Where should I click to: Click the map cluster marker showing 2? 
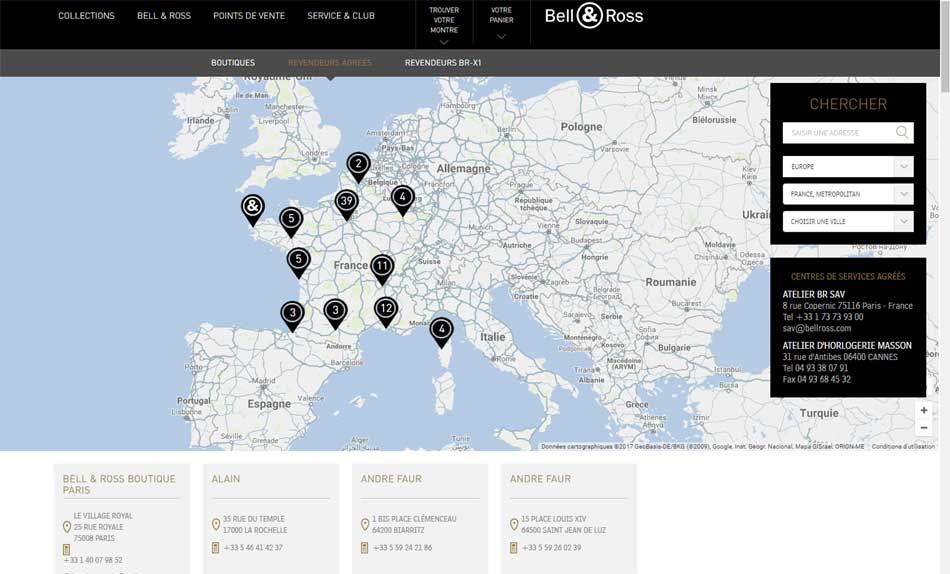click(358, 165)
